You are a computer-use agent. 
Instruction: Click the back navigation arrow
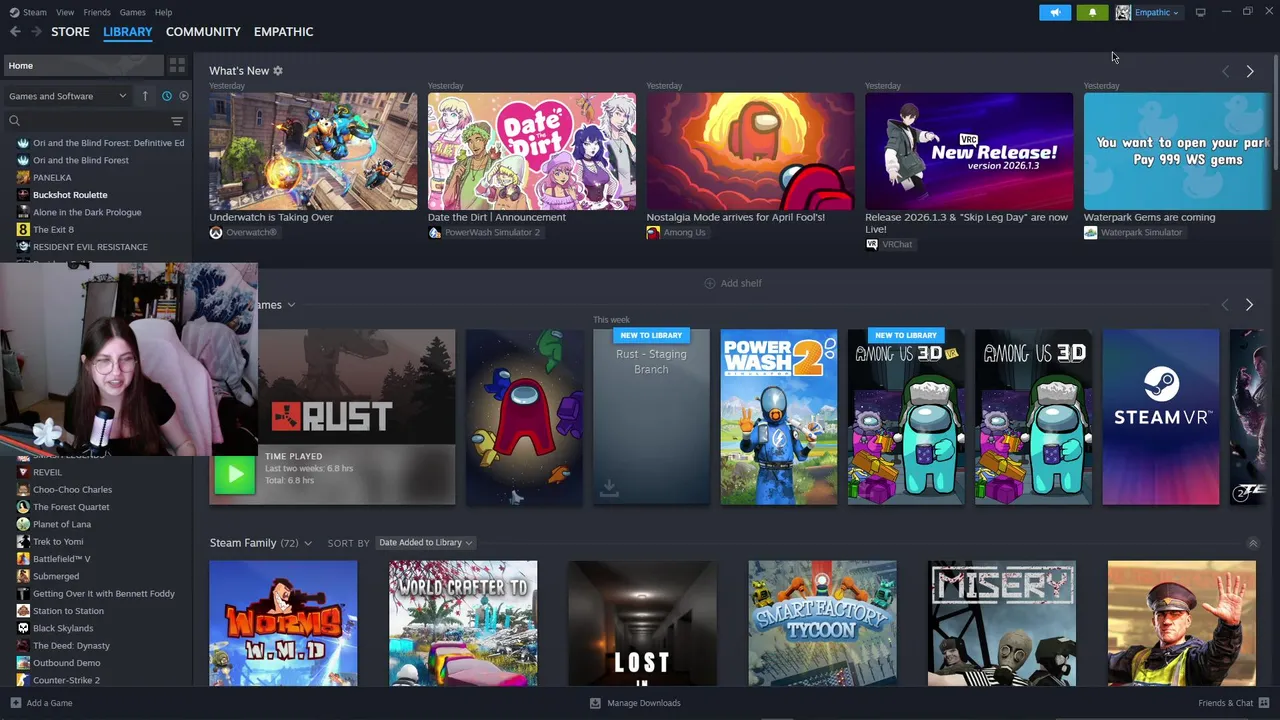tap(15, 32)
